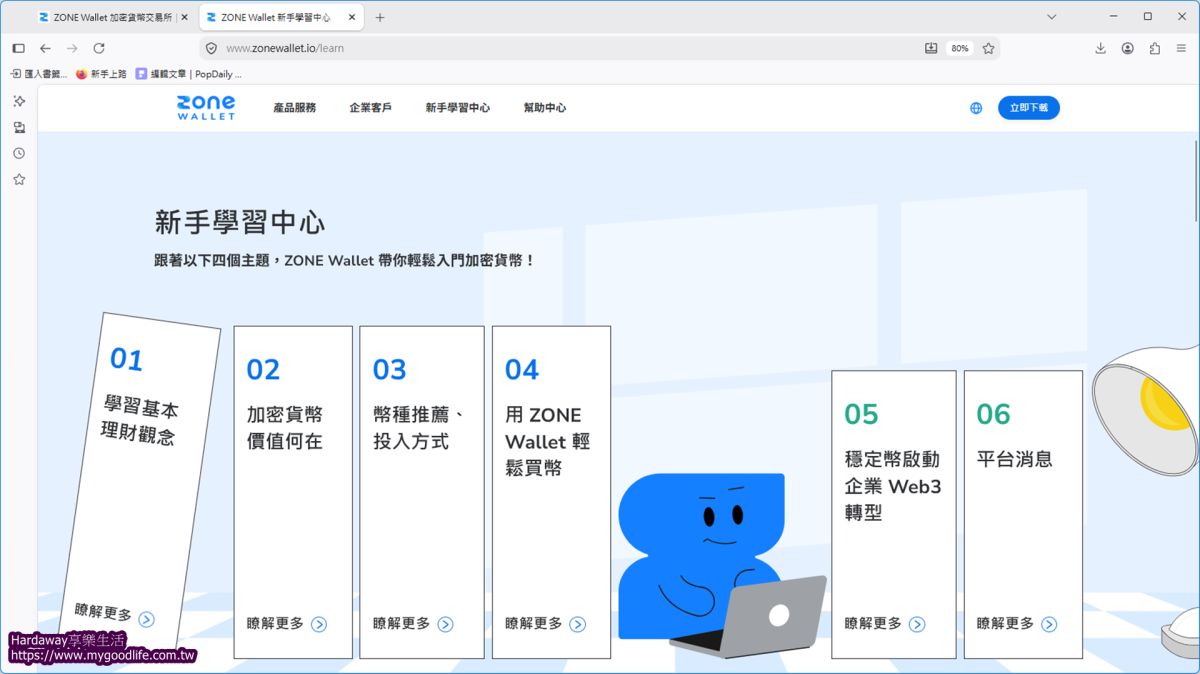This screenshot has width=1200, height=674.
Task: Open the 企業客戶 menu
Action: (370, 108)
